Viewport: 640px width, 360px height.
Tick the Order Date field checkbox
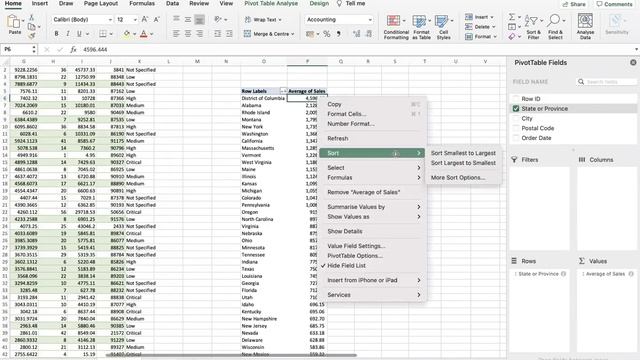[x=516, y=138]
